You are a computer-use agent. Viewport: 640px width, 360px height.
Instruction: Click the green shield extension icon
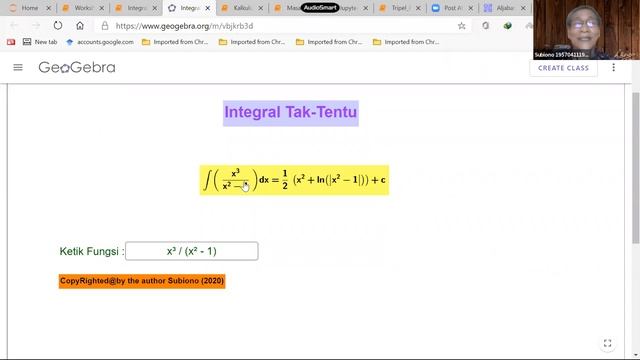tap(507, 26)
